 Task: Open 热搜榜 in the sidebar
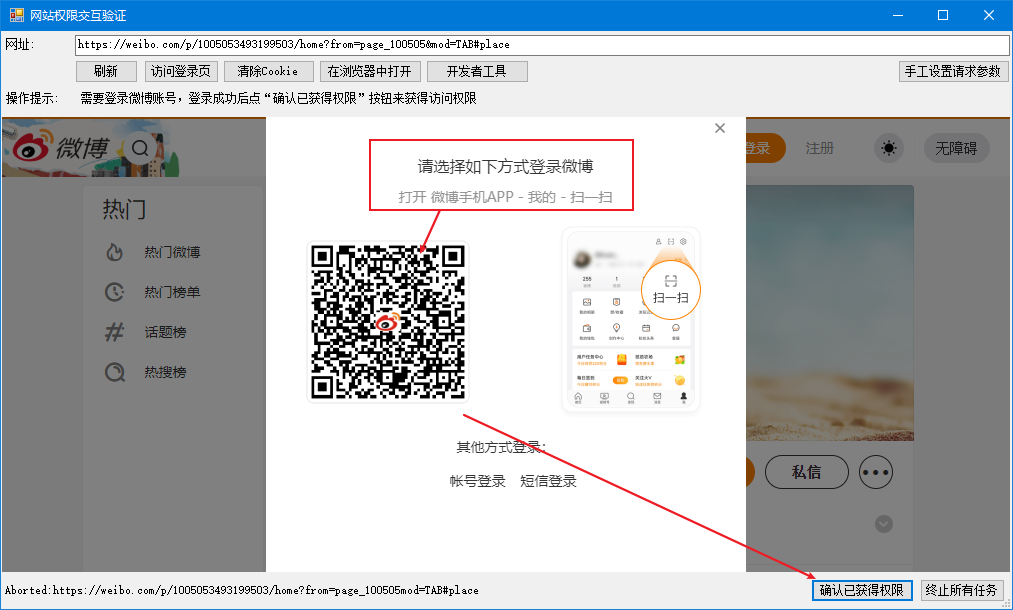click(x=165, y=372)
